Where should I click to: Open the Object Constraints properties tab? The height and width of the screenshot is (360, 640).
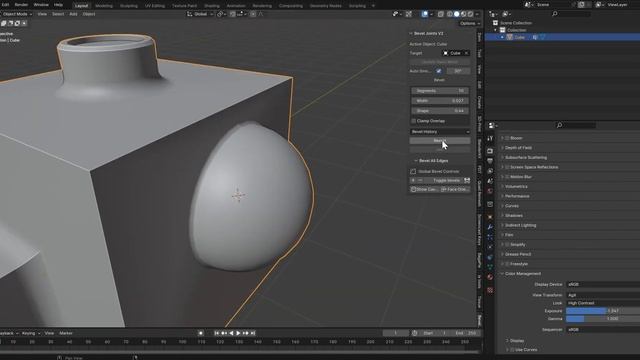[x=490, y=257]
